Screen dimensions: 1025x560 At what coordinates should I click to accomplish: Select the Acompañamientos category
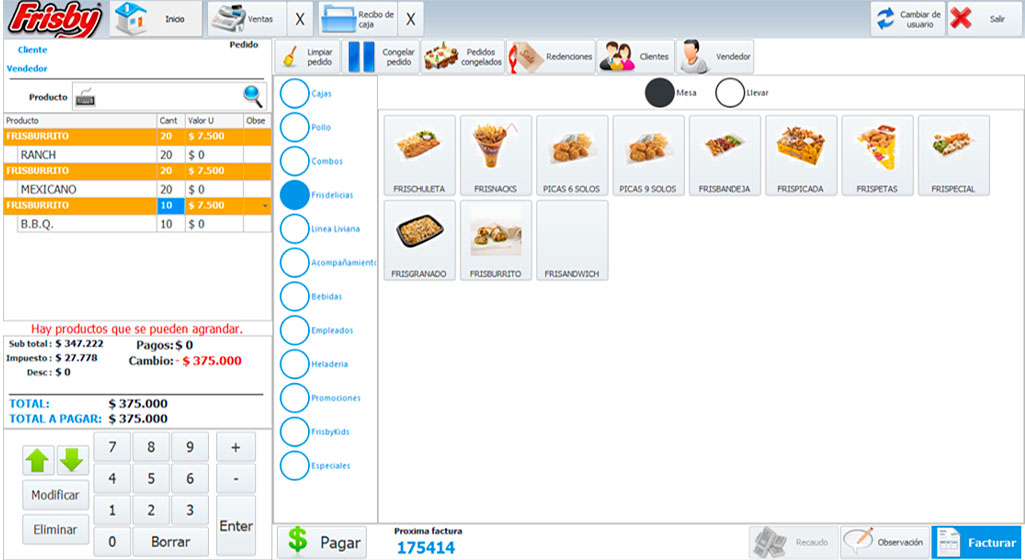pos(328,263)
